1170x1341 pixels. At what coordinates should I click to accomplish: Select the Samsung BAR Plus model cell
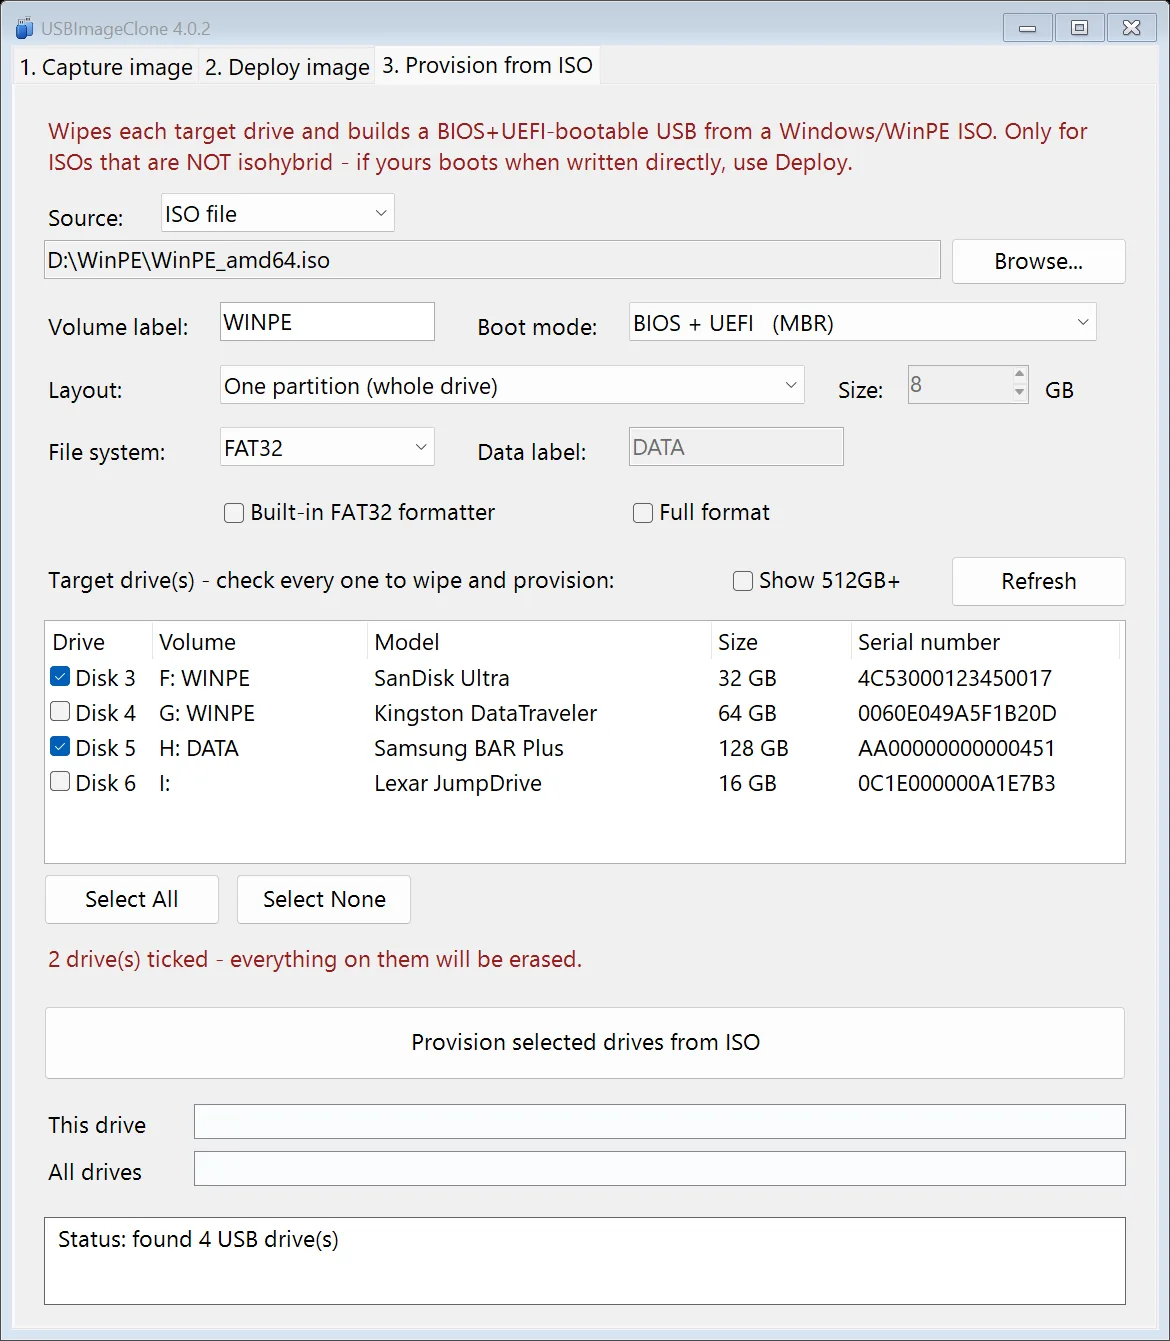point(469,748)
